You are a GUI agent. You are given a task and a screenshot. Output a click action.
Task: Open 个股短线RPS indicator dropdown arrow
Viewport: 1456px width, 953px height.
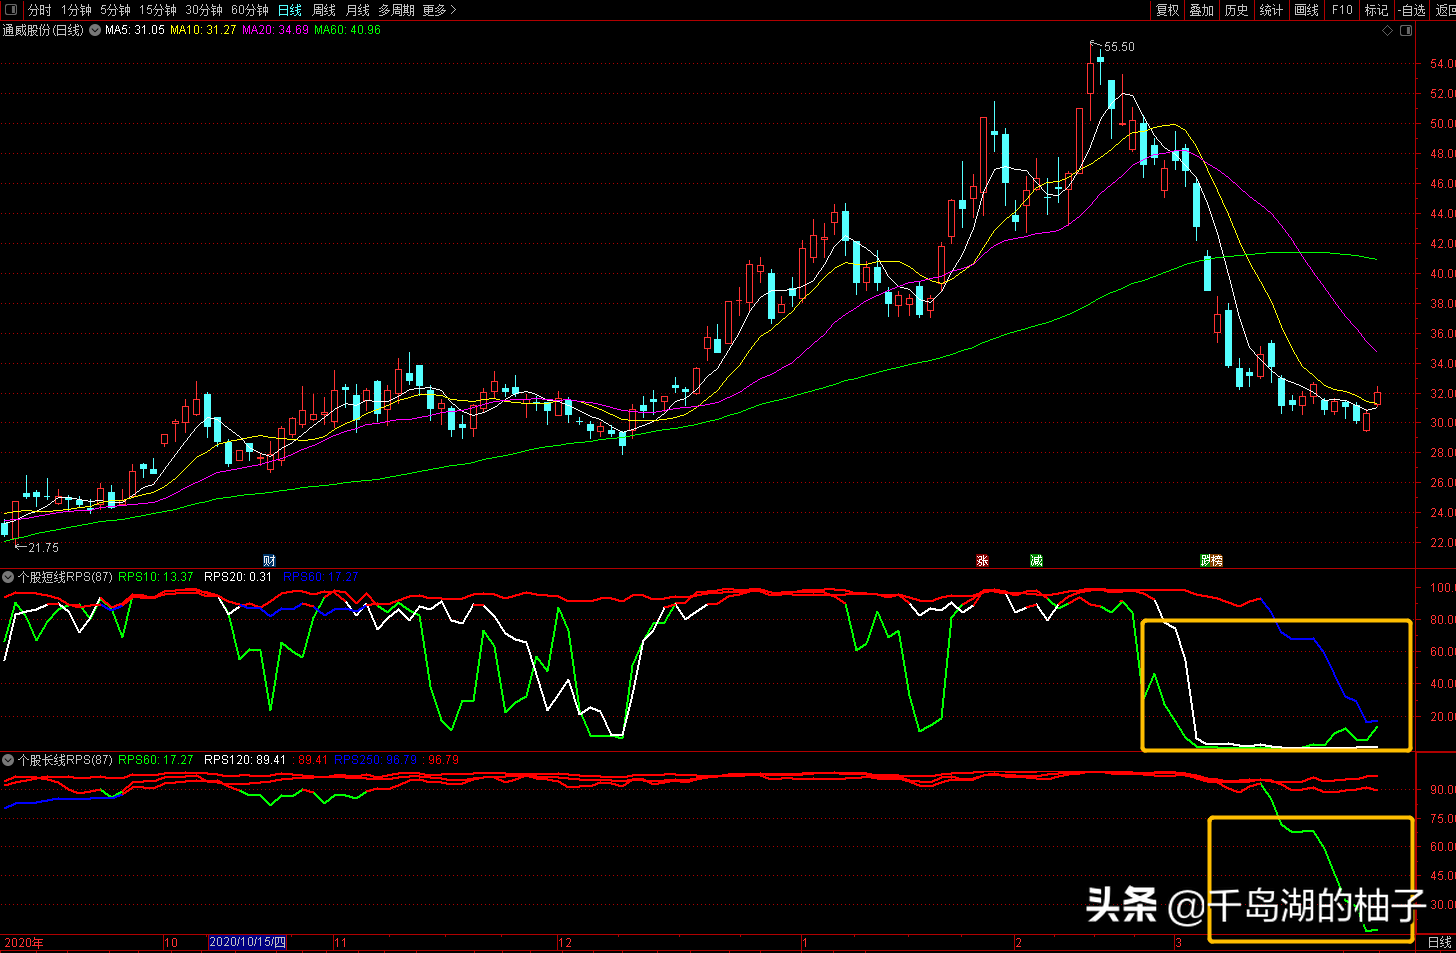[8, 577]
